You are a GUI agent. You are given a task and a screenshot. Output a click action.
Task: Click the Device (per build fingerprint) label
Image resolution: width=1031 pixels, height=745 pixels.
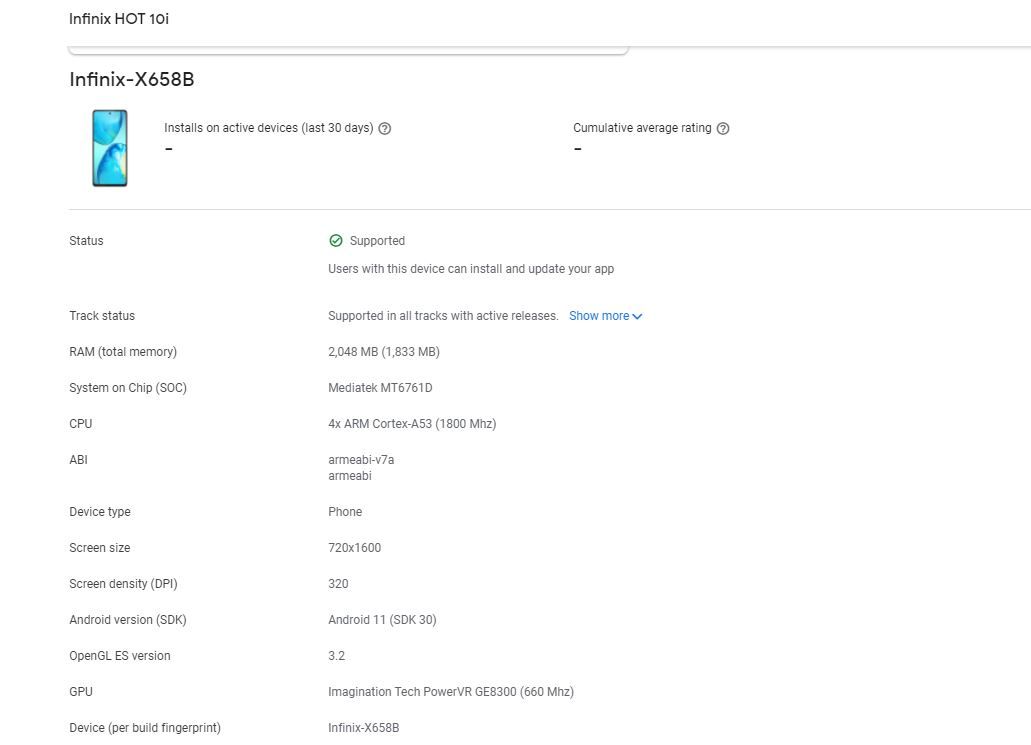(x=145, y=728)
